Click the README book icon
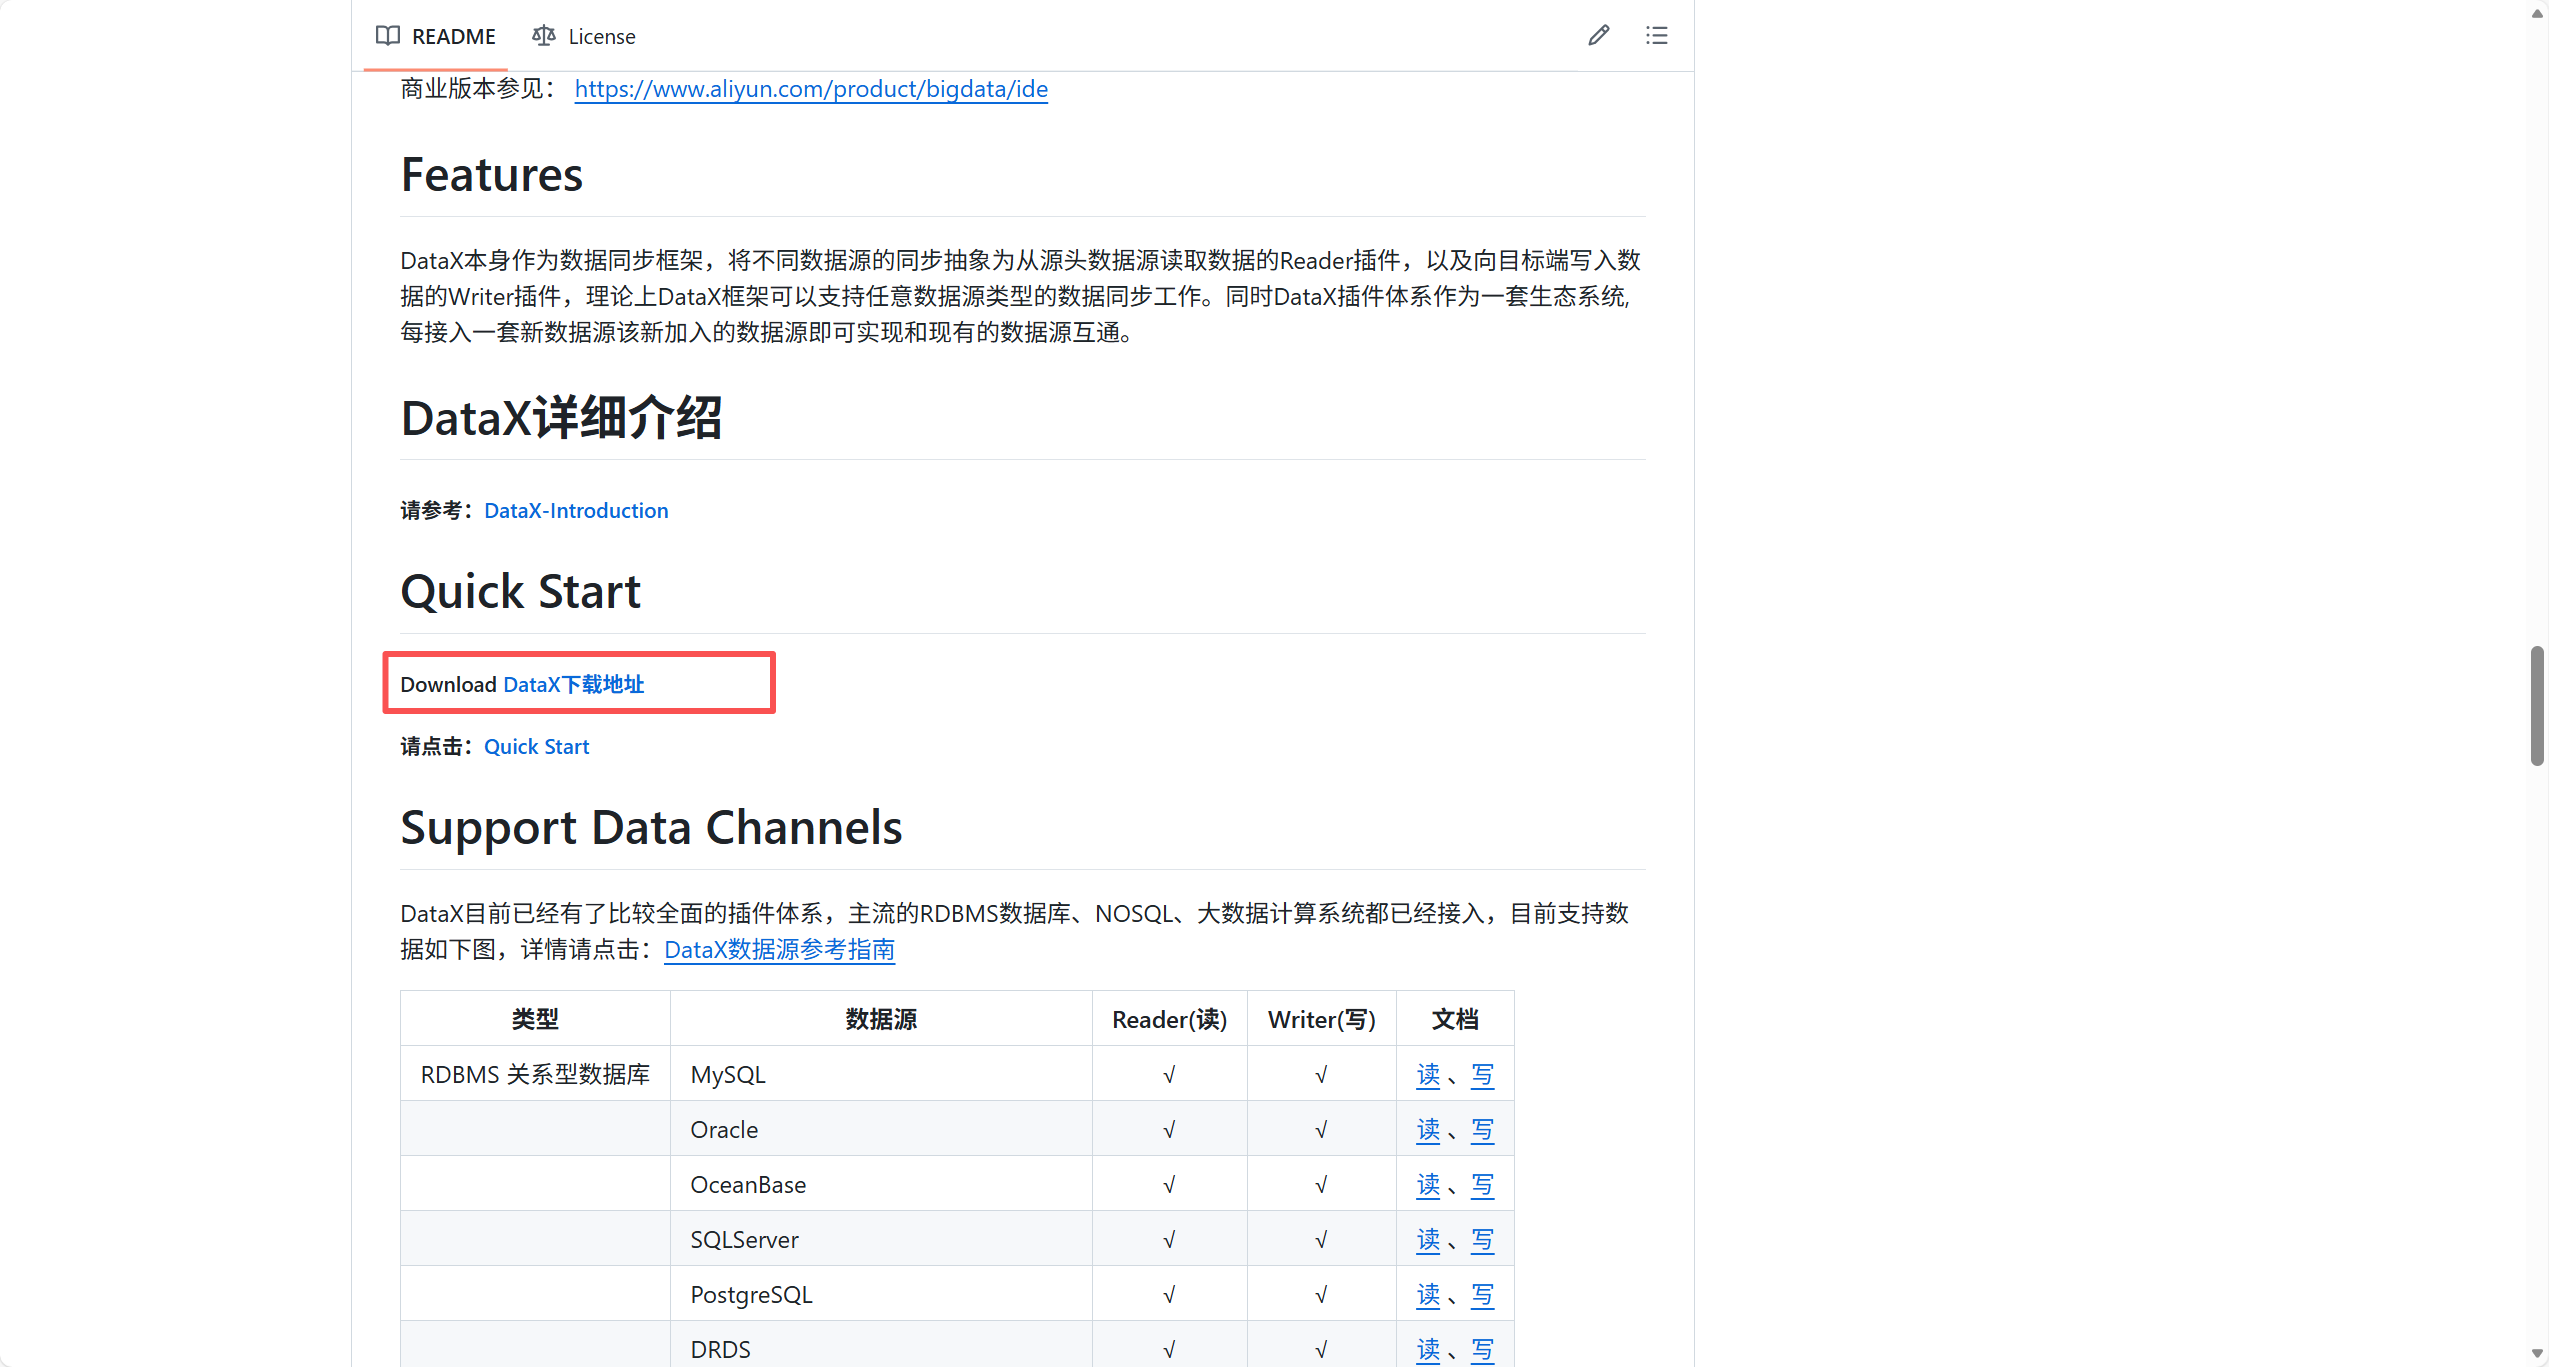 [x=387, y=36]
